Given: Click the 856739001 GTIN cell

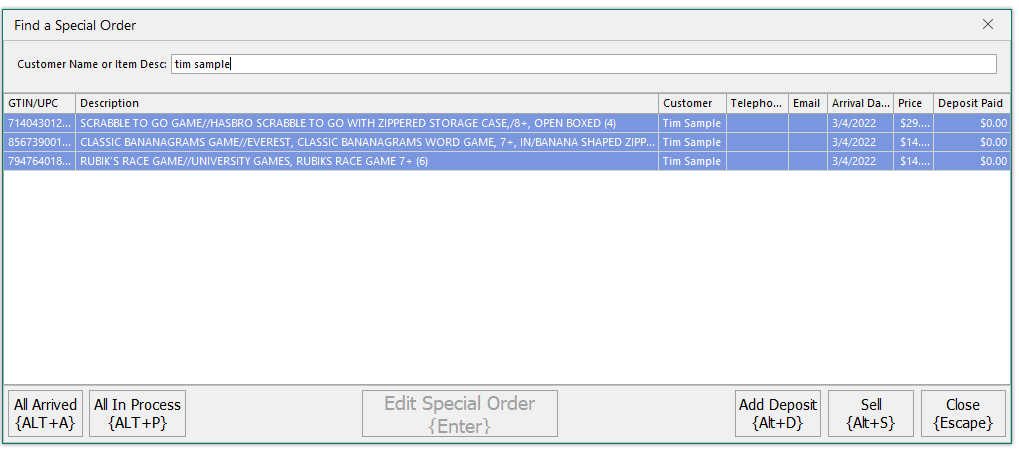Looking at the screenshot, I should click(x=40, y=142).
